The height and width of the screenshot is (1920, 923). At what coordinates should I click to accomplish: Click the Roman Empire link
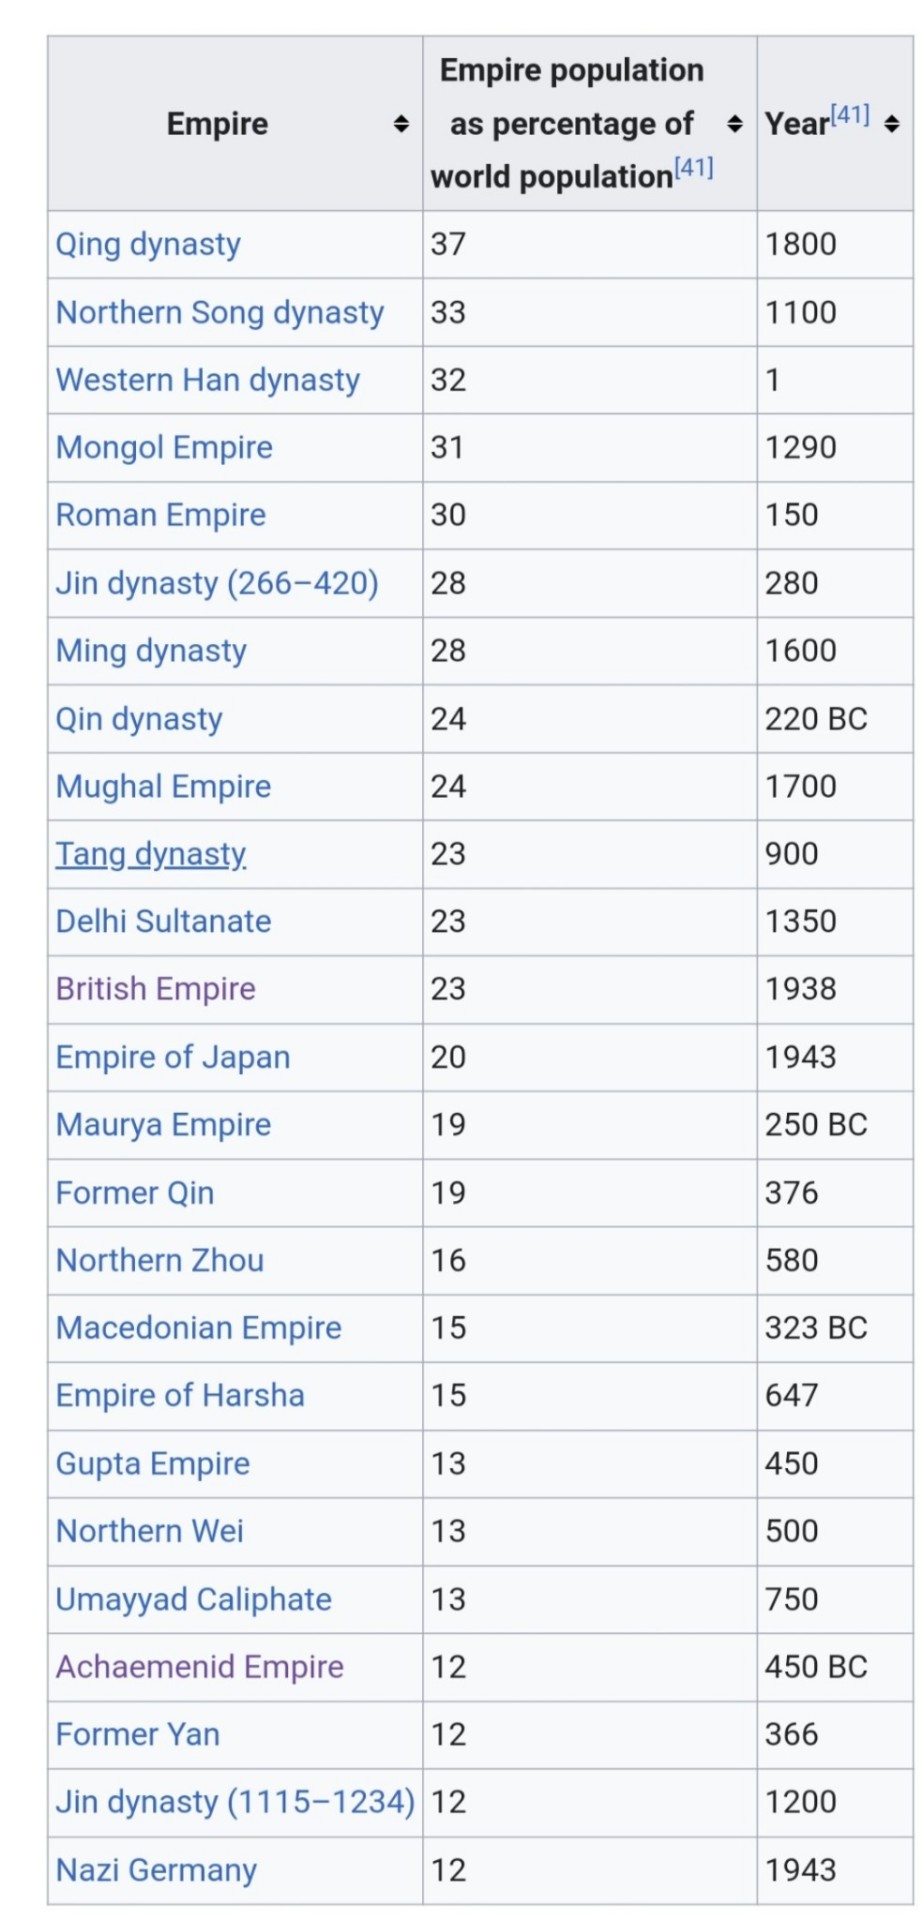pyautogui.click(x=161, y=515)
